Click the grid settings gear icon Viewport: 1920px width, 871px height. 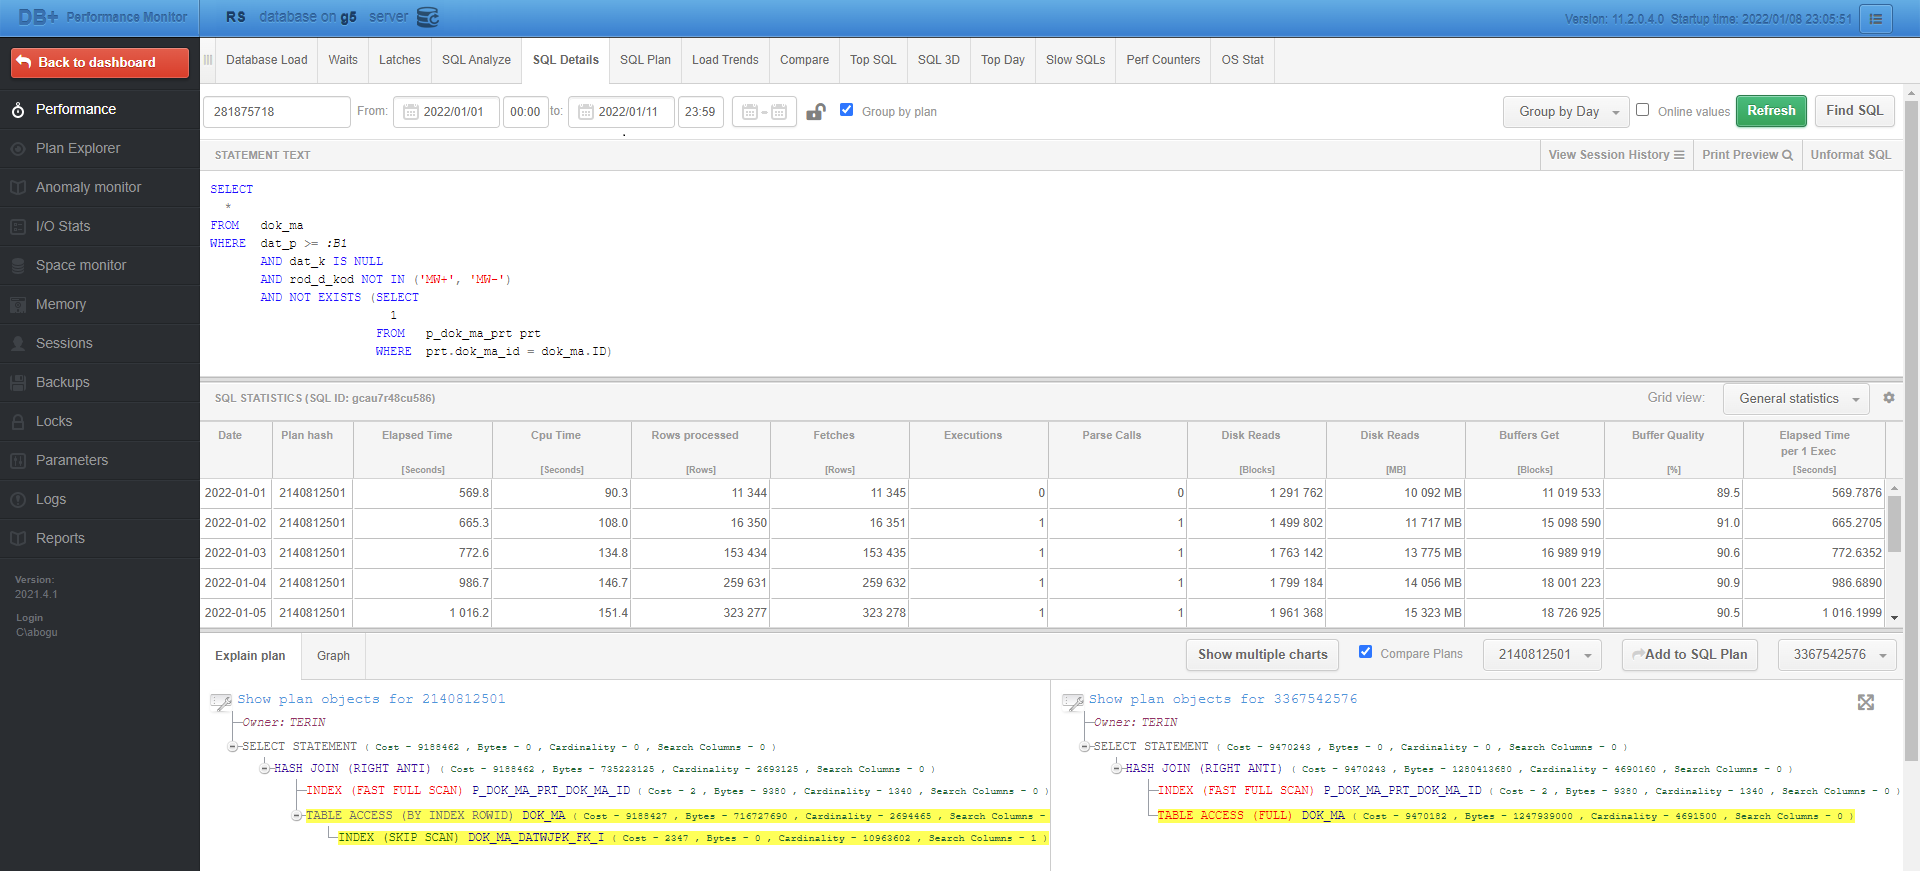click(1889, 398)
